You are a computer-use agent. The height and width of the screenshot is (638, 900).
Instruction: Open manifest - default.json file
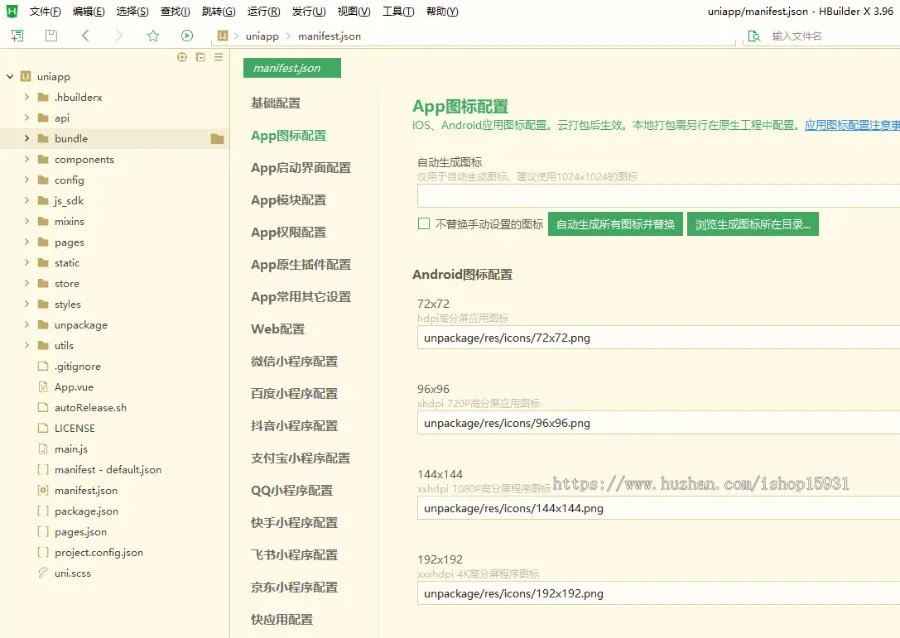pos(108,469)
